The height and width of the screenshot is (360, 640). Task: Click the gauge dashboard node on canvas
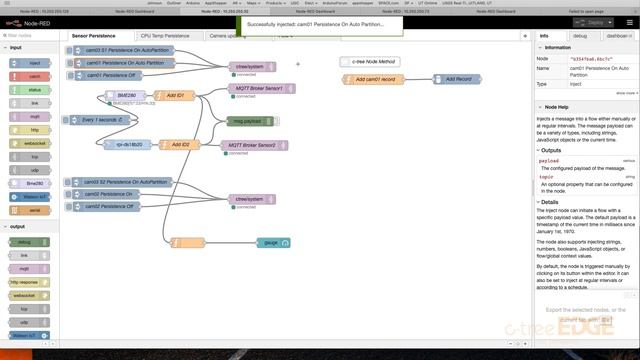click(273, 243)
